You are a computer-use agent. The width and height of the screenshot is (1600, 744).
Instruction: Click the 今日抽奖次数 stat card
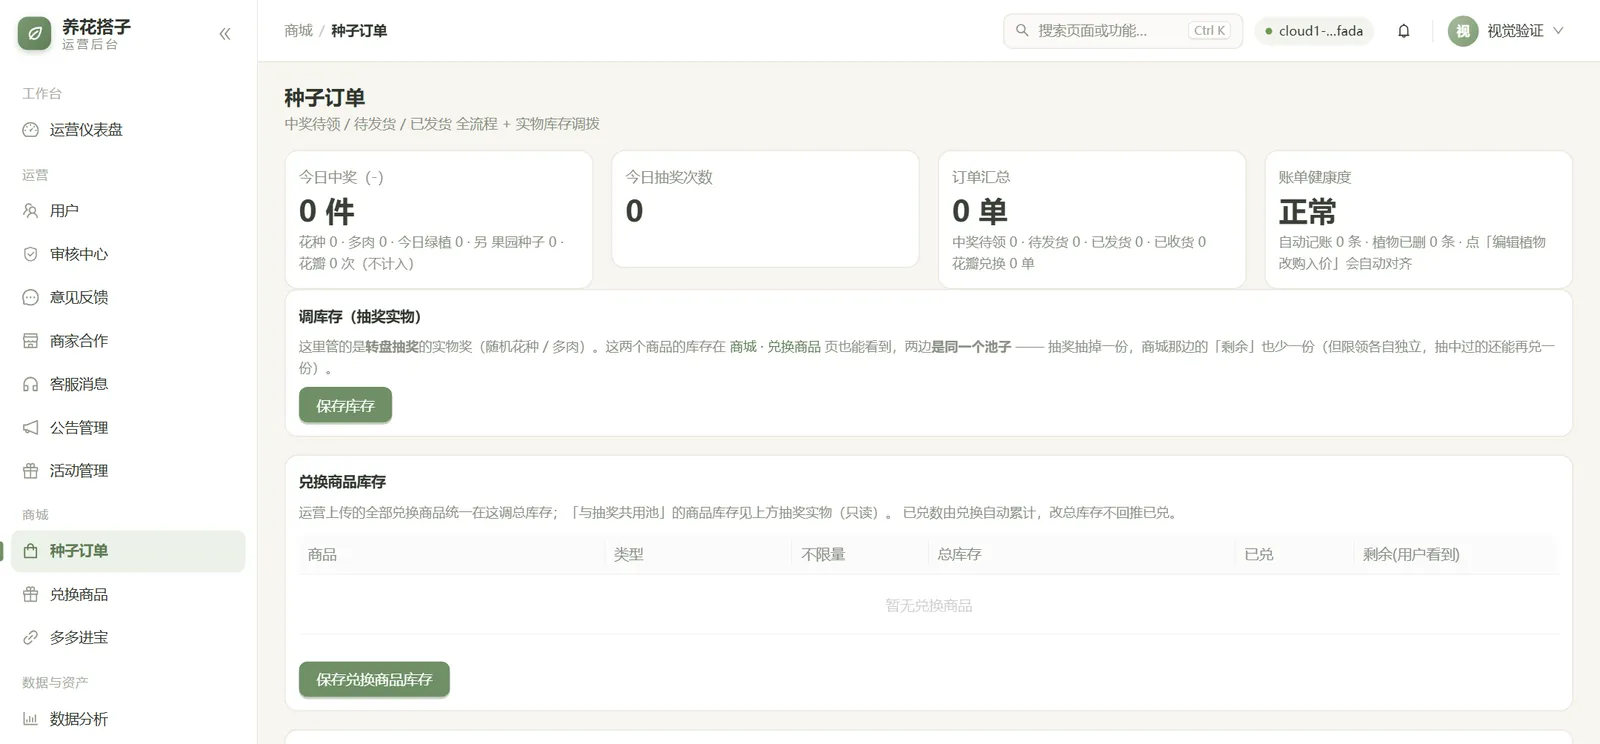pos(765,209)
